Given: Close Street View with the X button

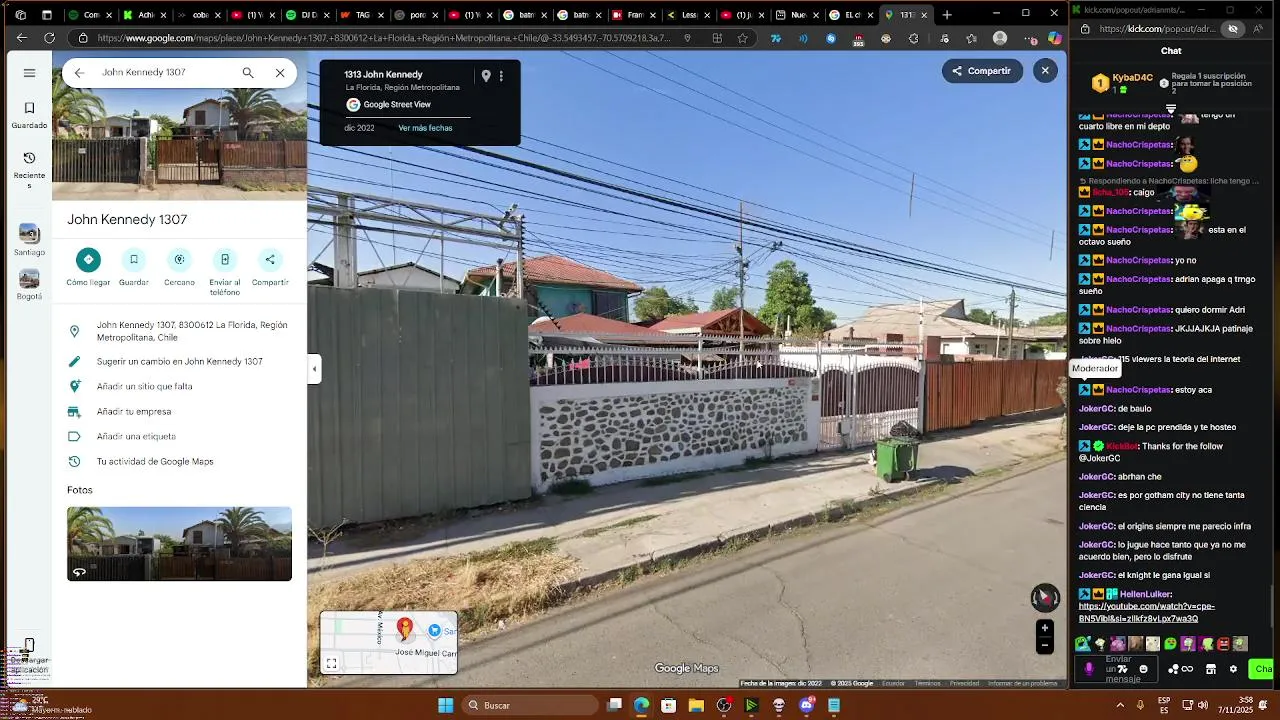Looking at the screenshot, I should pyautogui.click(x=1045, y=71).
